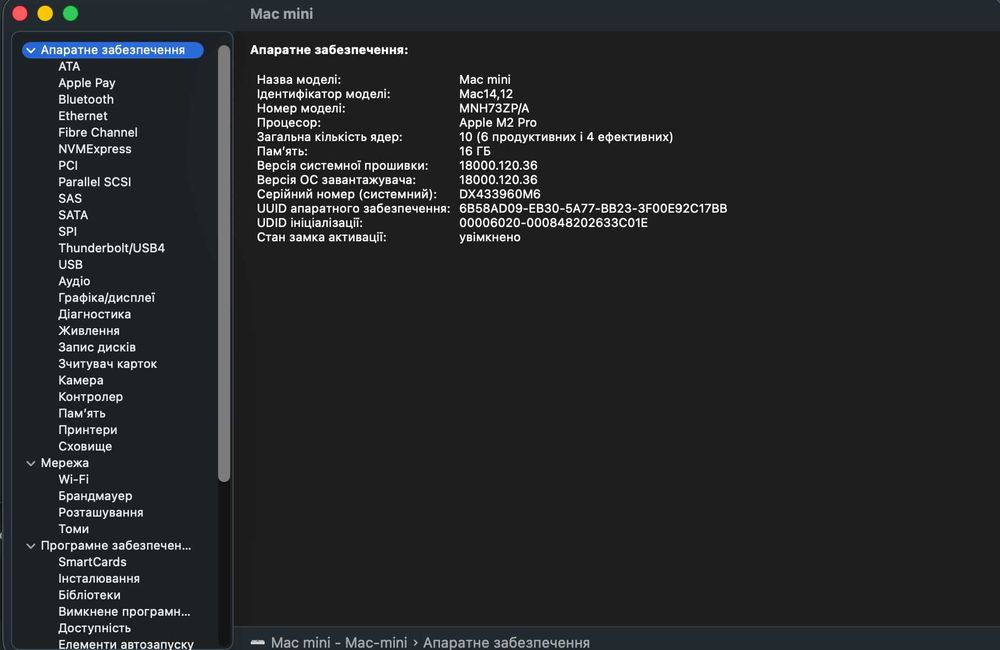Select Принтери in the sidebar
1000x650 pixels.
(87, 430)
